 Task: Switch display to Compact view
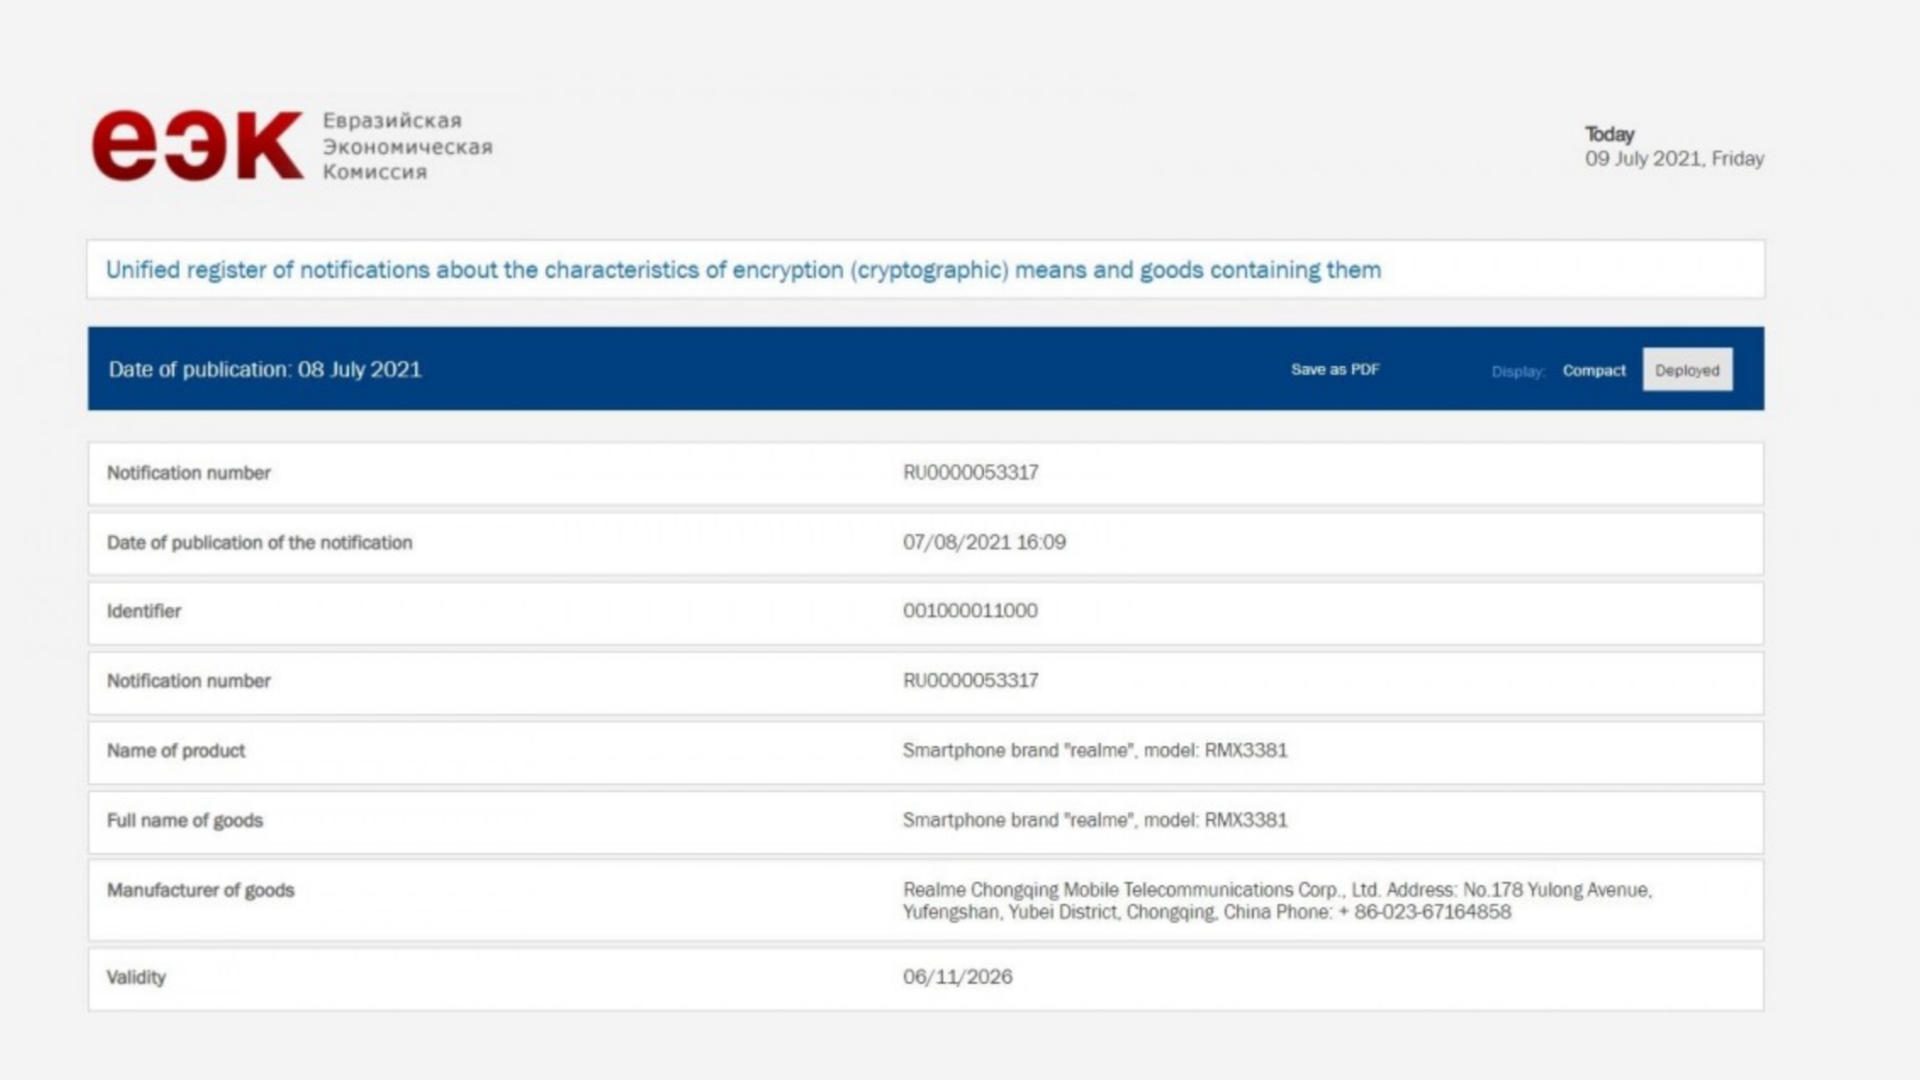[1594, 371]
